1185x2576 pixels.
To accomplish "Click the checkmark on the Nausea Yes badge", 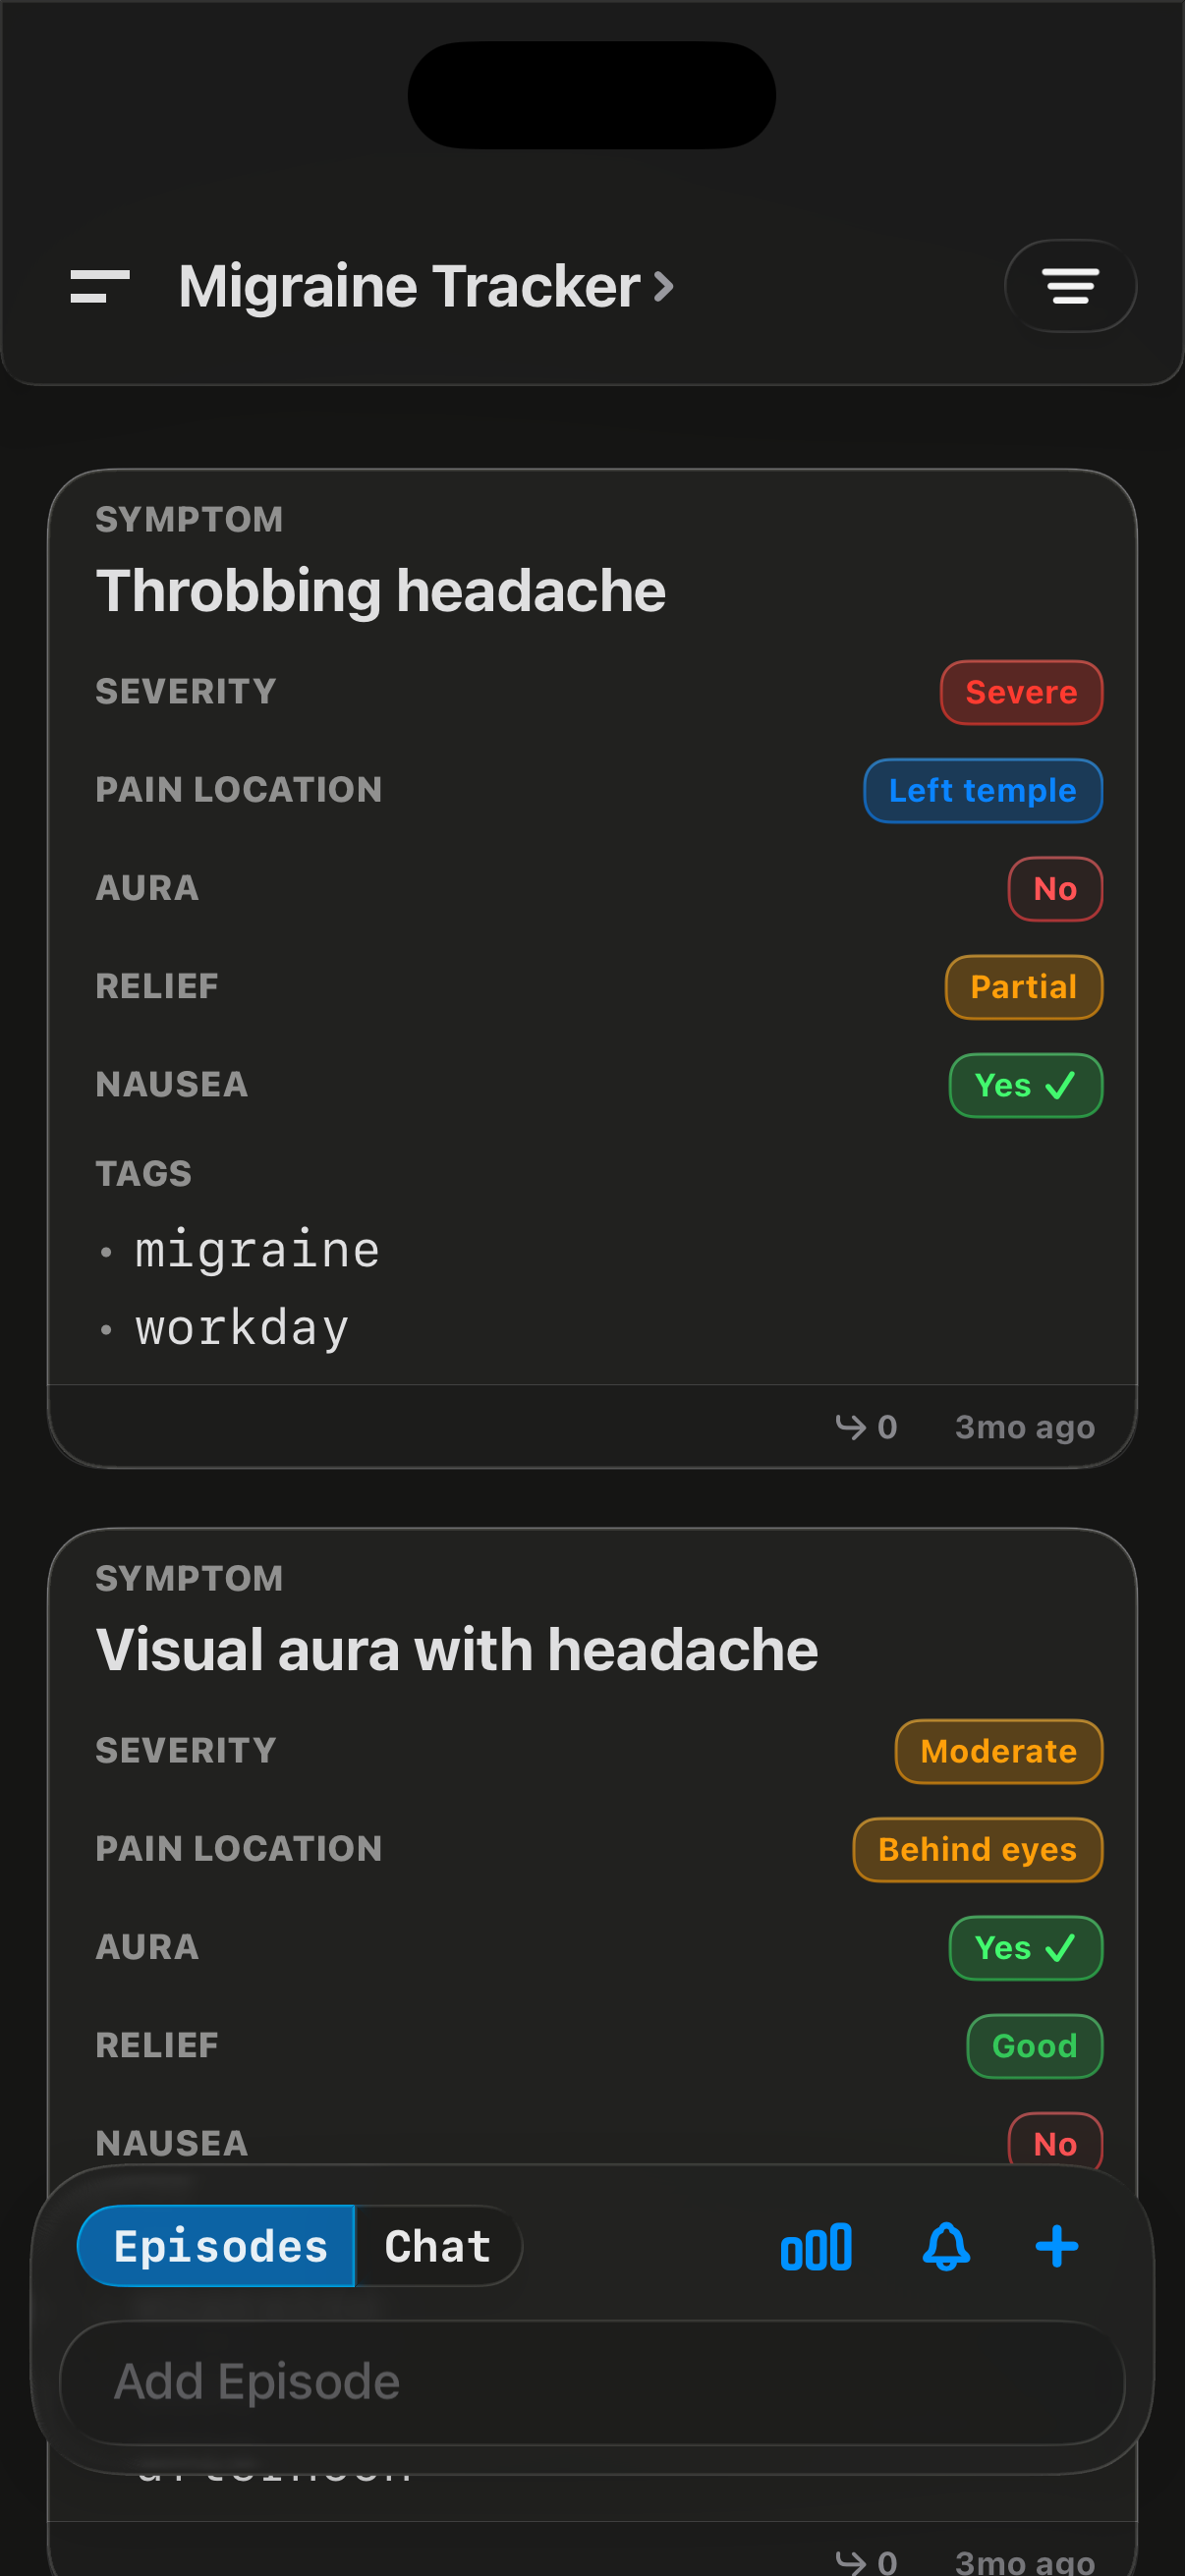I will 1062,1085.
